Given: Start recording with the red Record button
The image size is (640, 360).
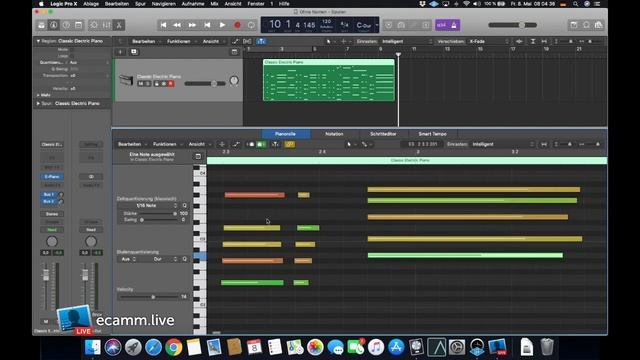Looking at the screenshot, I should pyautogui.click(x=237, y=25).
